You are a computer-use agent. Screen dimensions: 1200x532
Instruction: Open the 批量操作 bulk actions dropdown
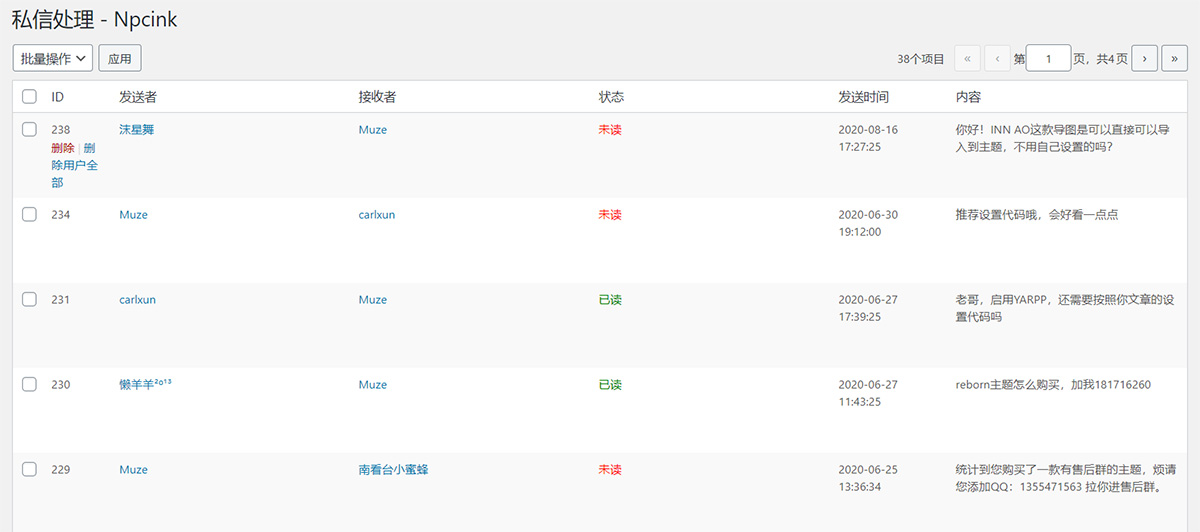53,59
